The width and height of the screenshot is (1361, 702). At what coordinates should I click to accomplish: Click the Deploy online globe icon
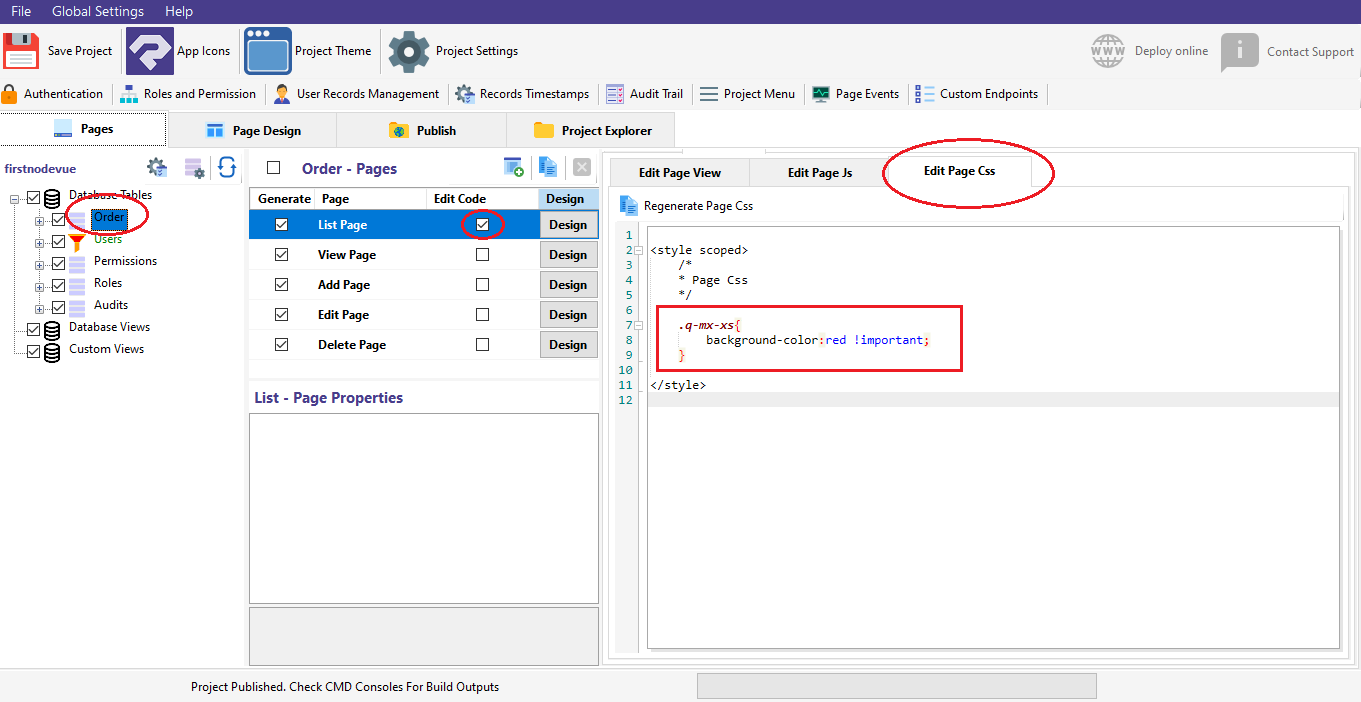point(1107,51)
